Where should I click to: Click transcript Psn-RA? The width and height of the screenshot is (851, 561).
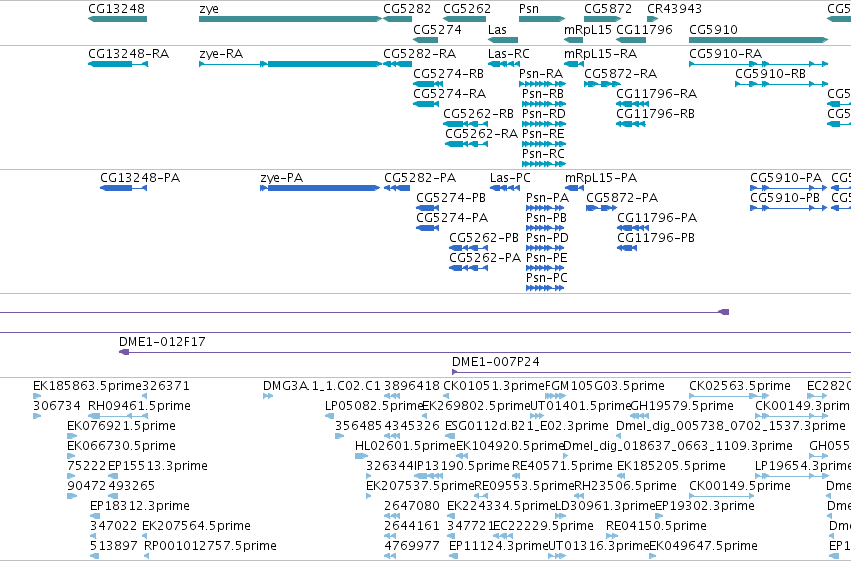pyautogui.click(x=541, y=73)
